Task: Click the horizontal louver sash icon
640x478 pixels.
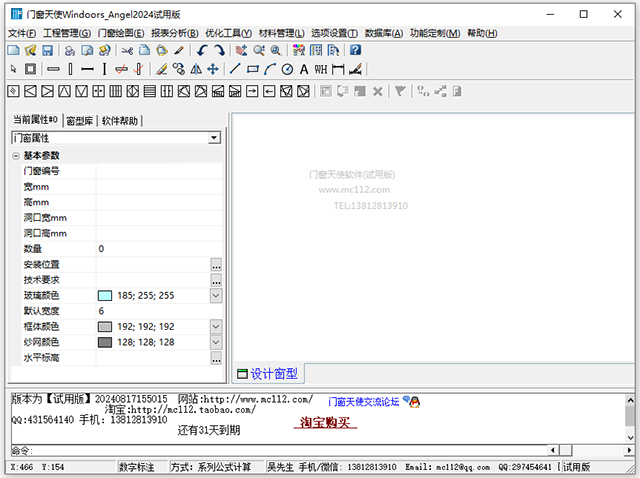Action: [x=150, y=91]
